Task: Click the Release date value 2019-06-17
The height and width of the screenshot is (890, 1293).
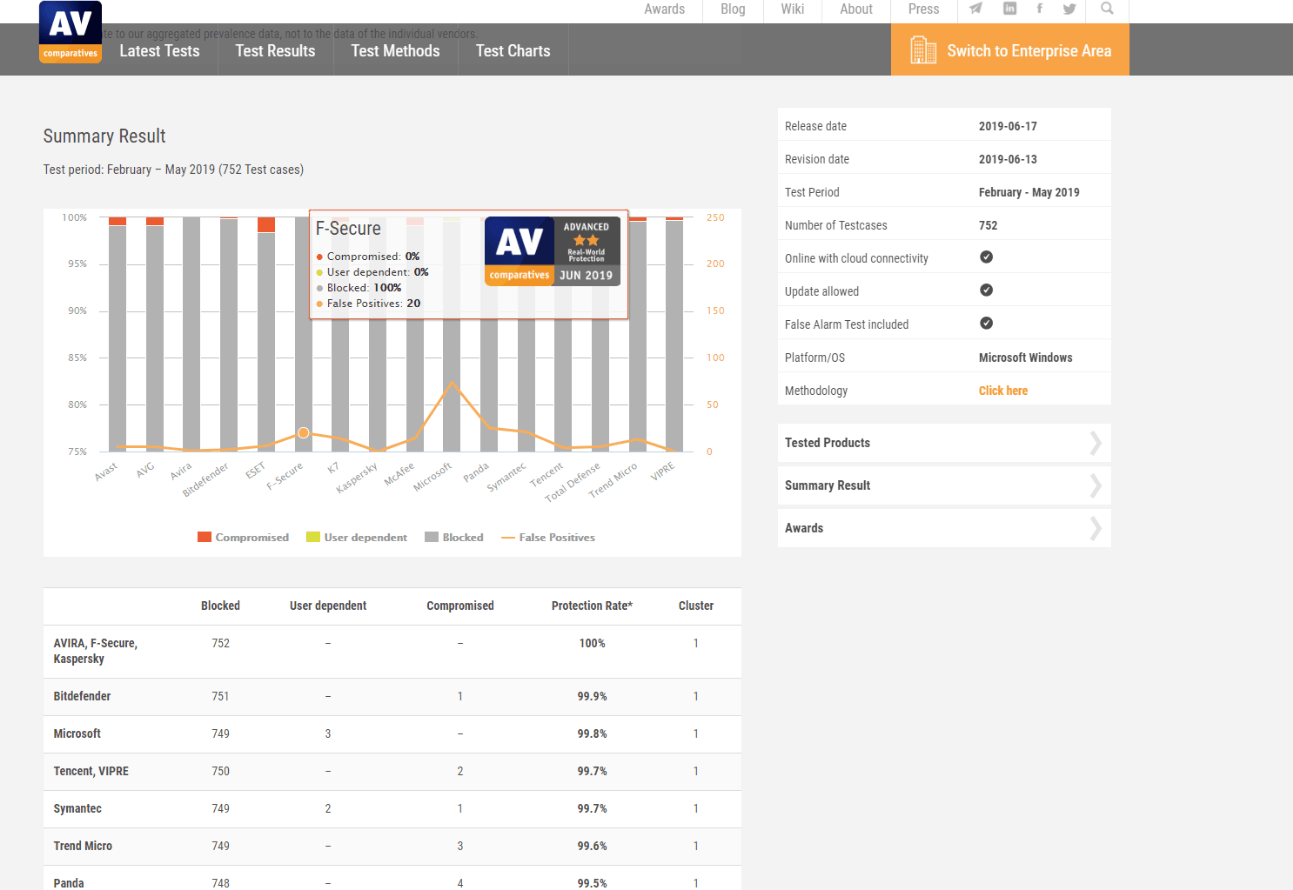Action: pos(1010,126)
